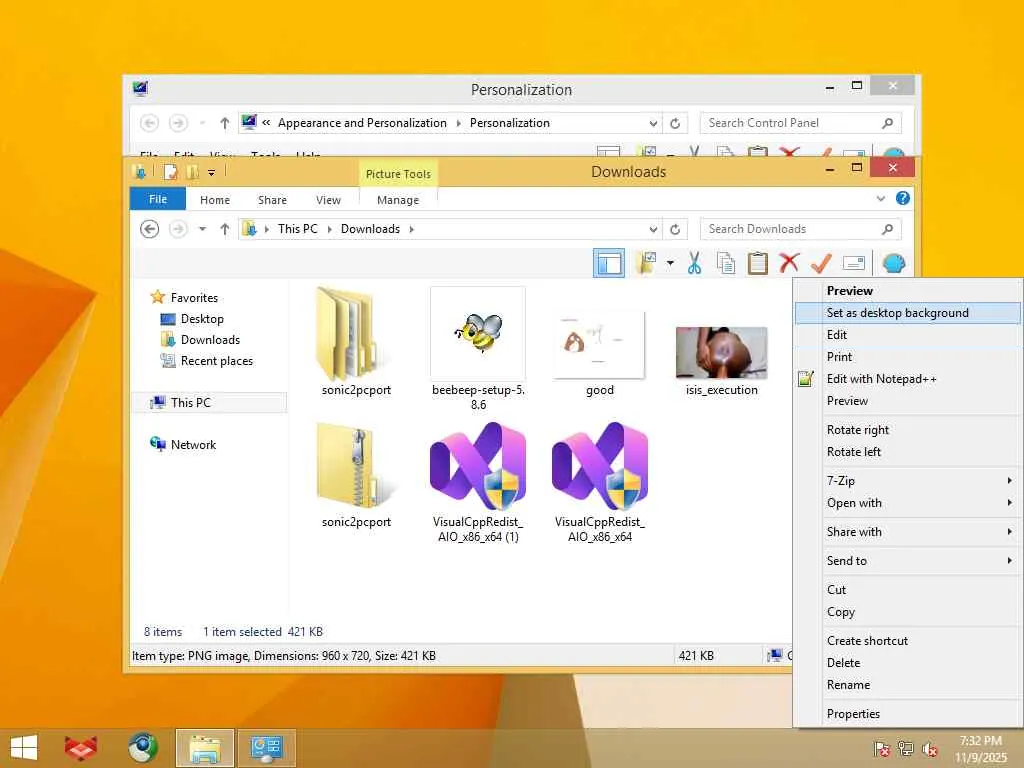The image size is (1024, 768).
Task: Select Rotate left in context menu
Action: click(908, 452)
